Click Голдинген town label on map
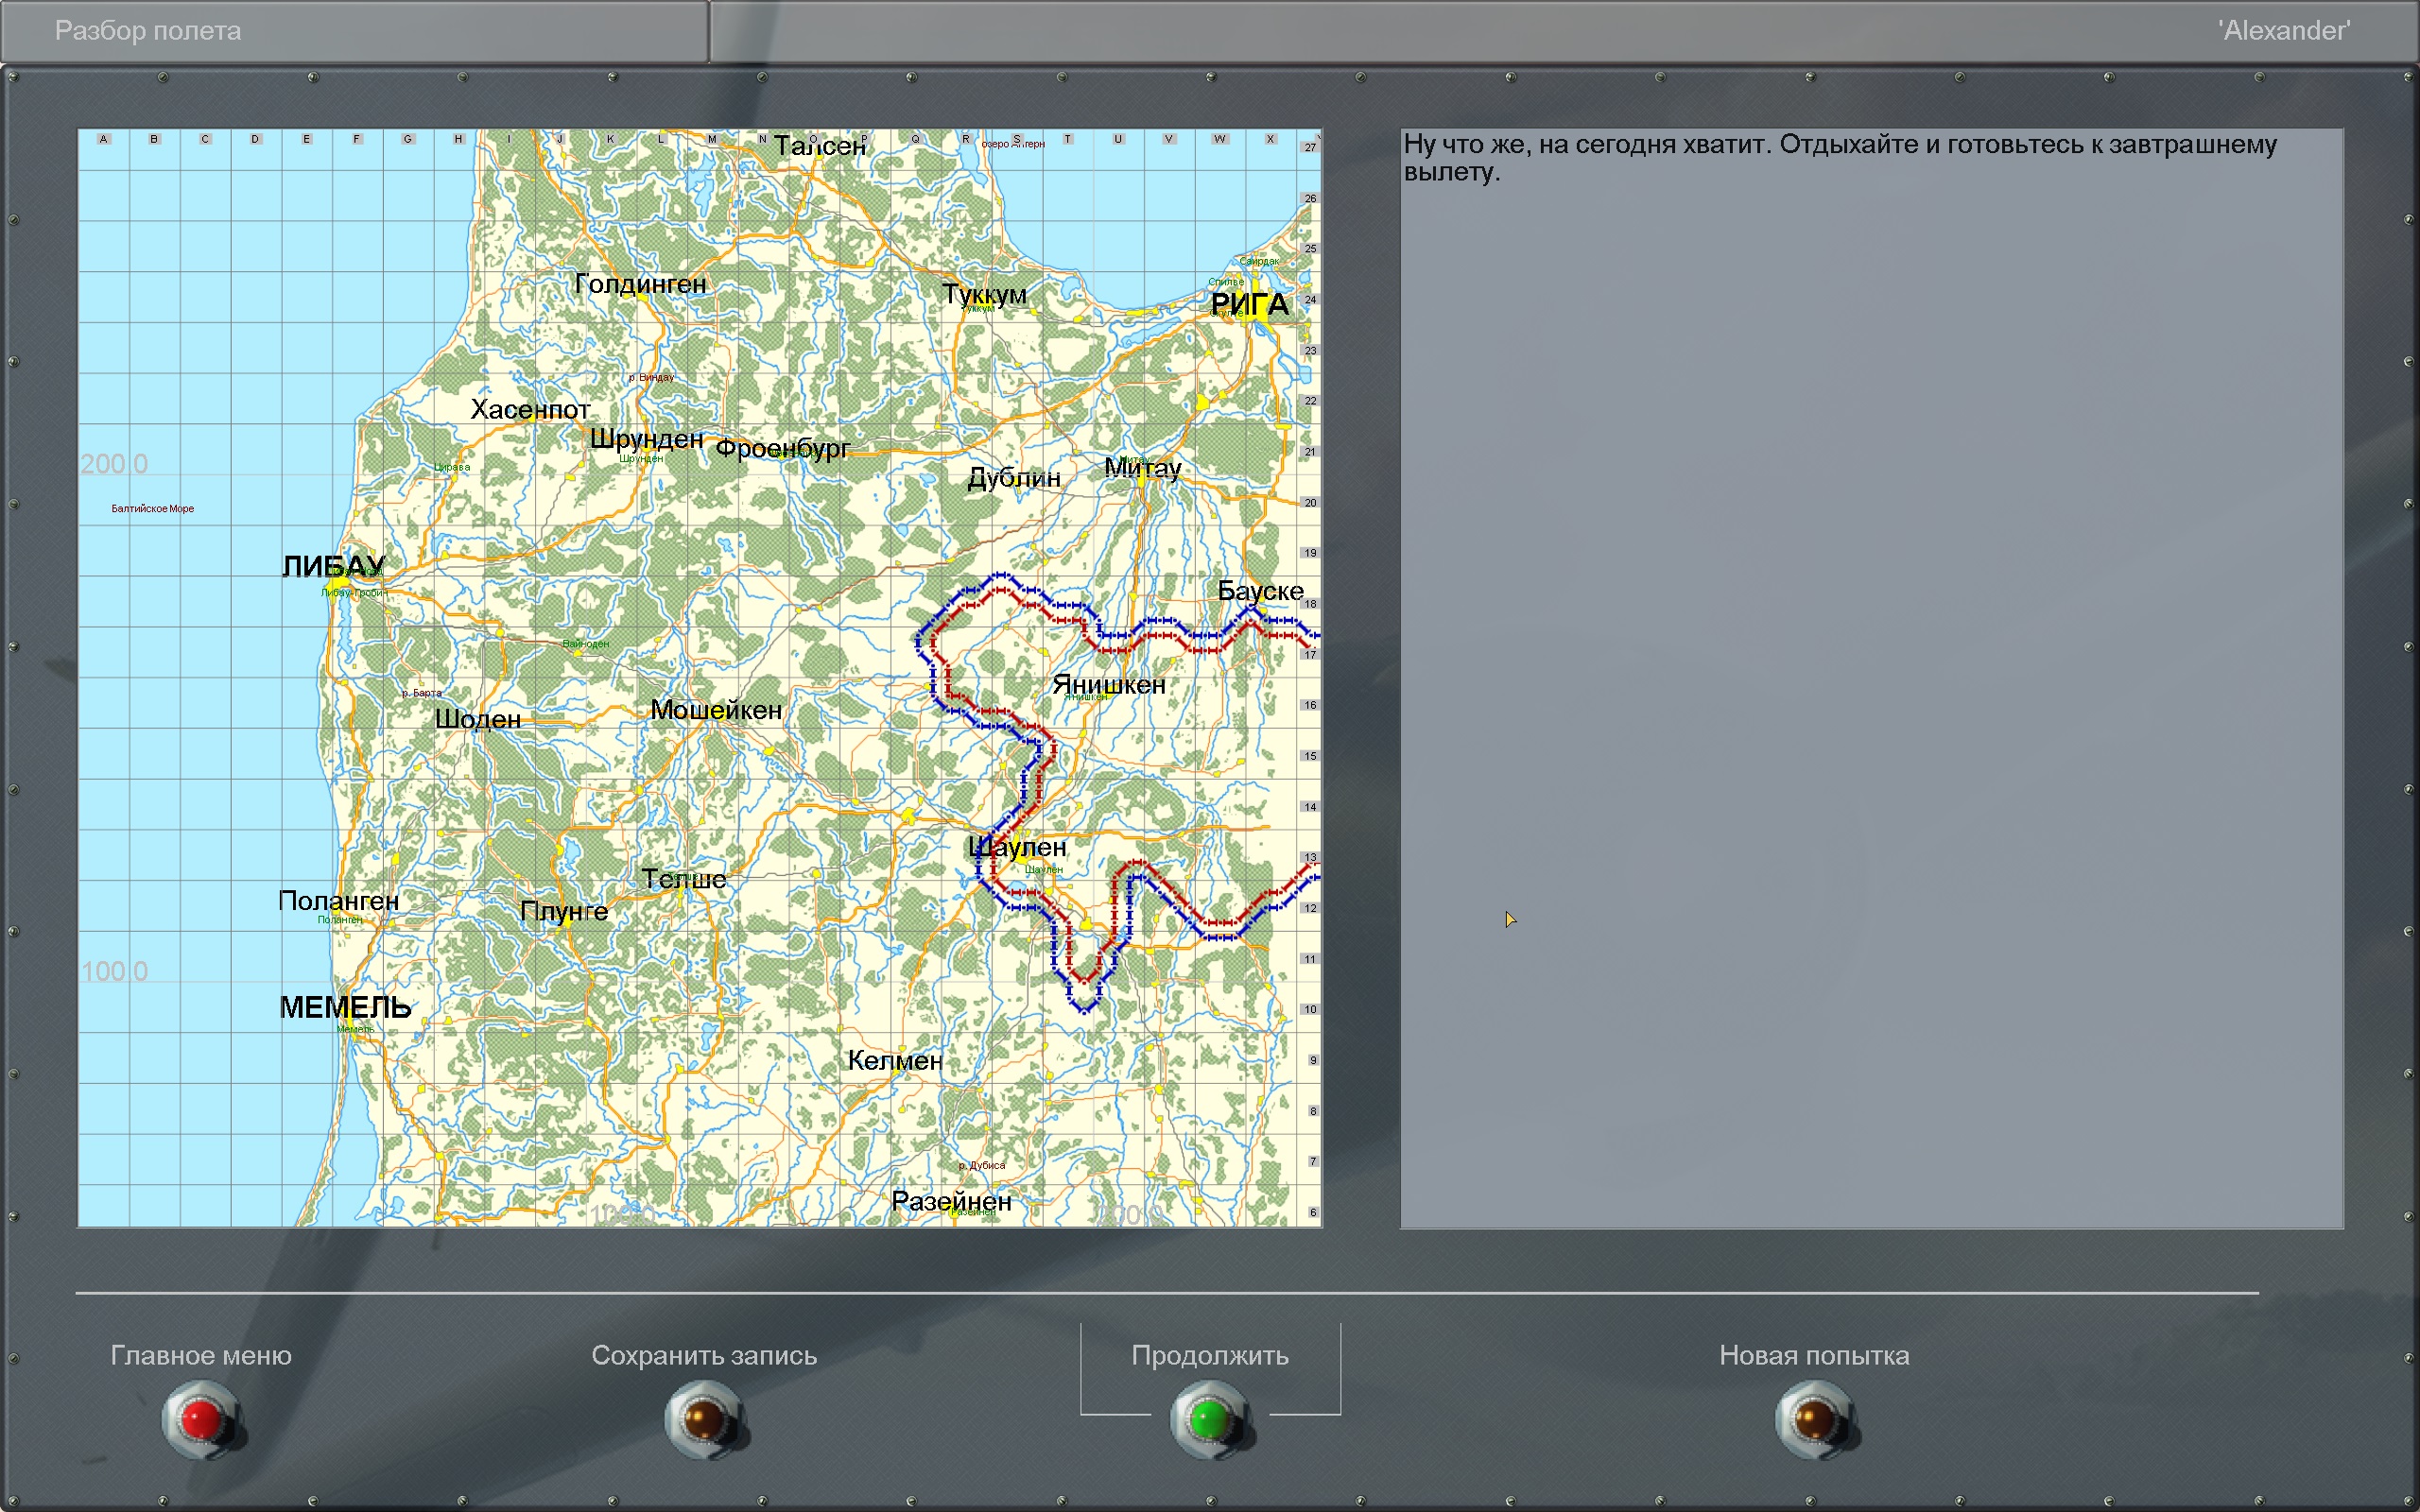This screenshot has height=1512, width=2420. point(640,284)
